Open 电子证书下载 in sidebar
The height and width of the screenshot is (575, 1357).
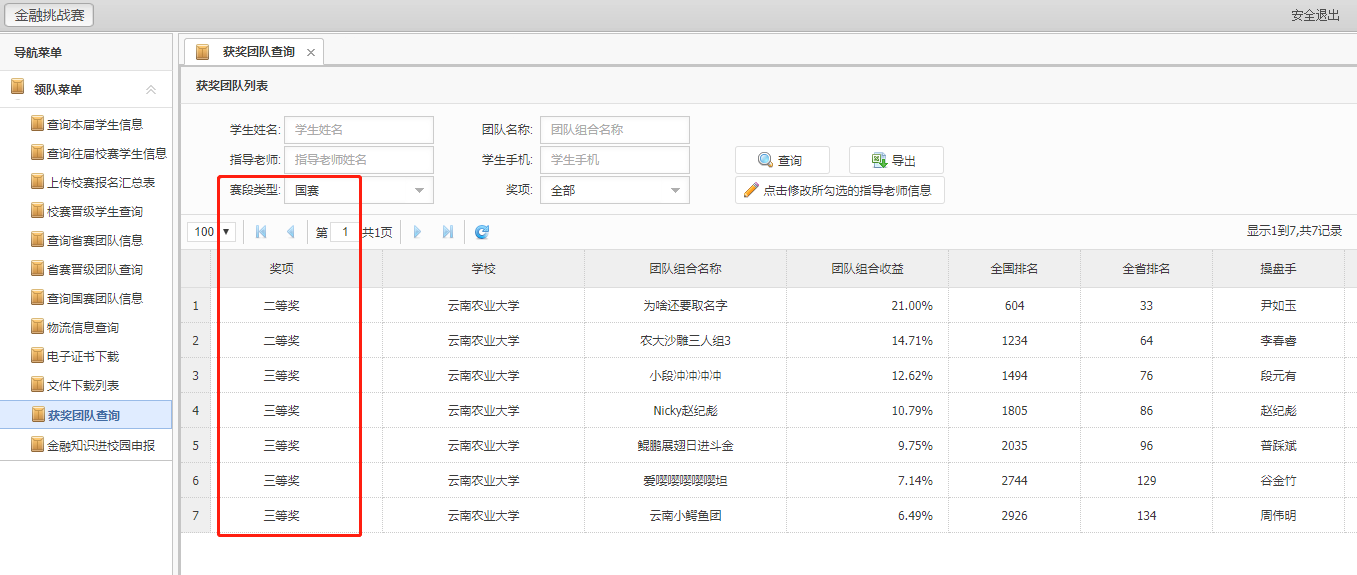(83, 357)
